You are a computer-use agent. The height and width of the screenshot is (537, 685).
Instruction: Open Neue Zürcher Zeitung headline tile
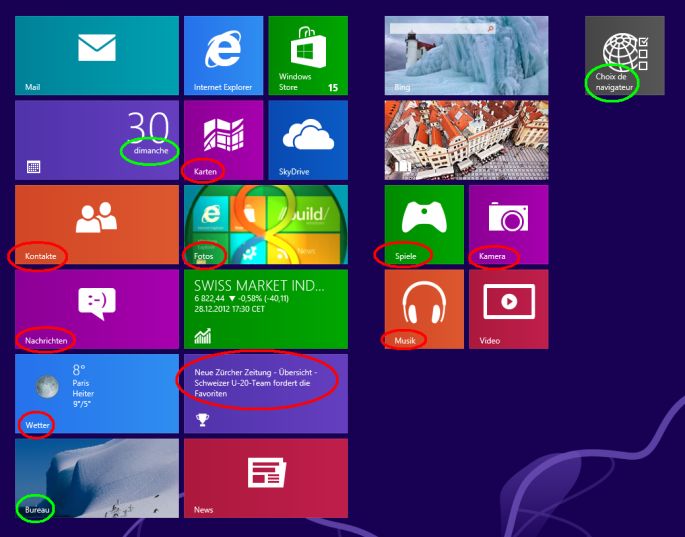click(x=266, y=393)
